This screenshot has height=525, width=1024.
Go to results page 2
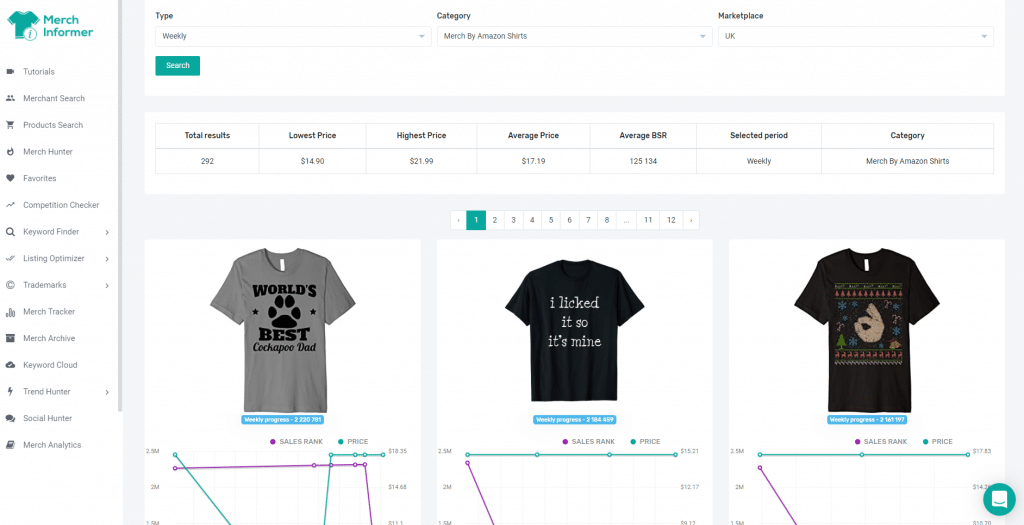495,220
